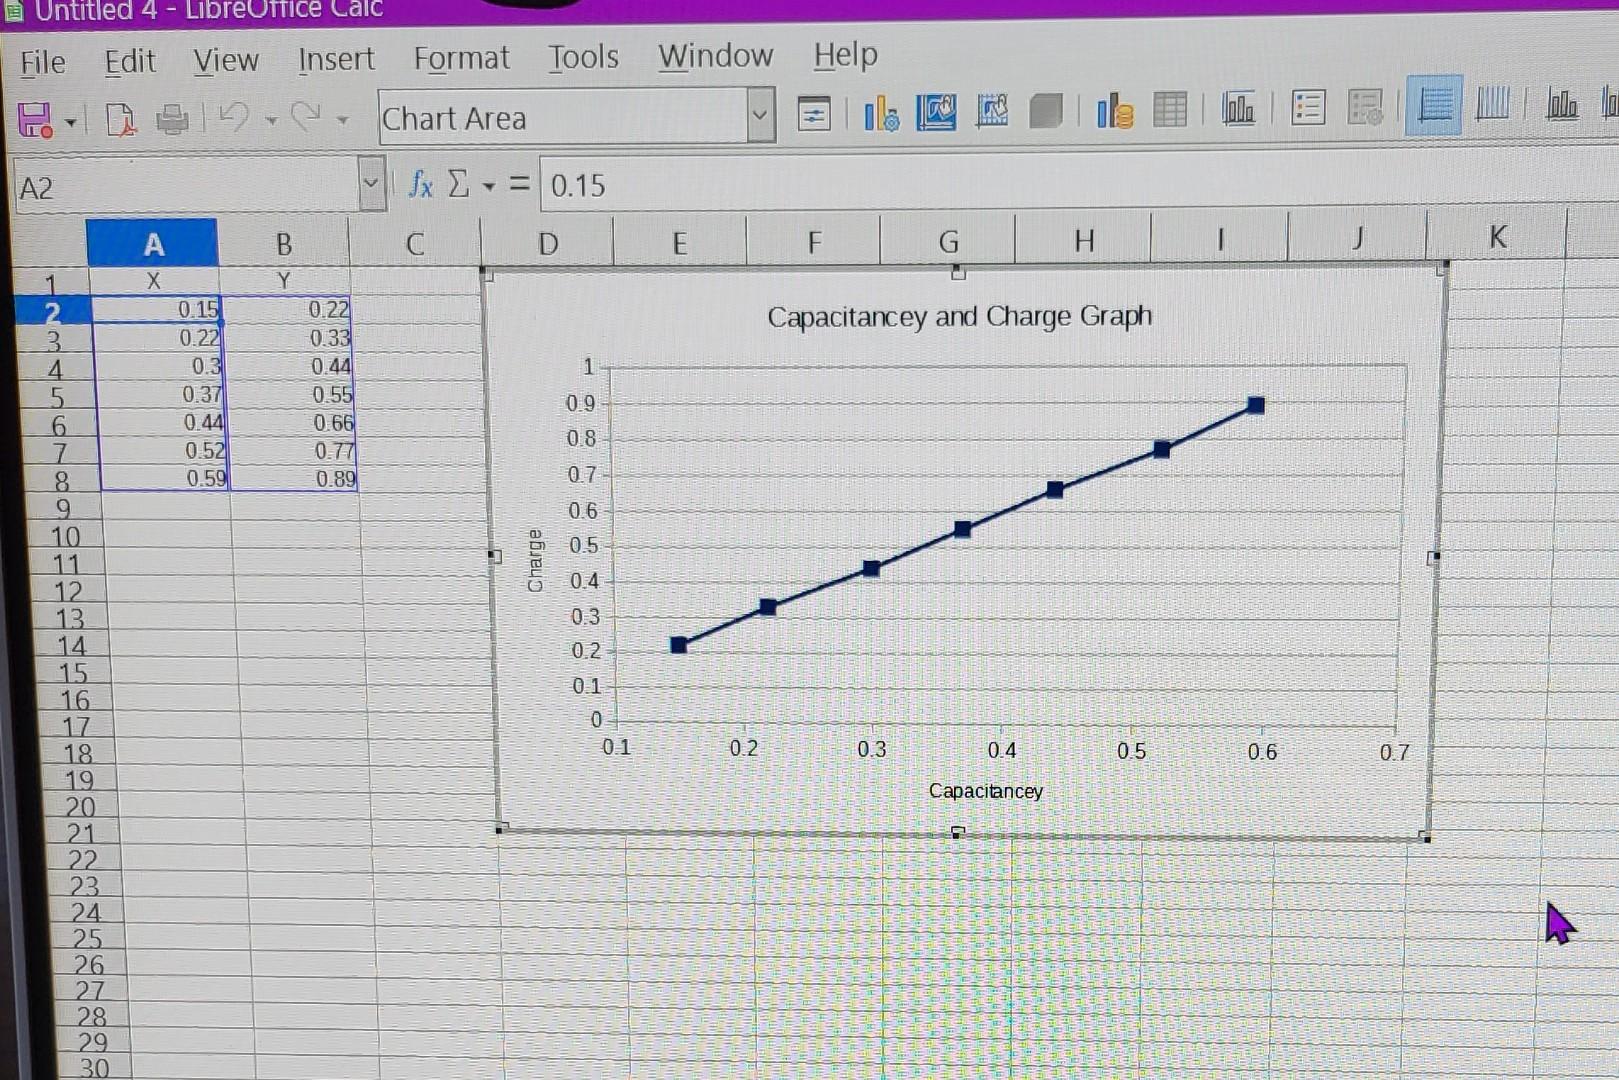Click the Tools menu
Image resolution: width=1619 pixels, height=1080 pixels.
(x=583, y=57)
